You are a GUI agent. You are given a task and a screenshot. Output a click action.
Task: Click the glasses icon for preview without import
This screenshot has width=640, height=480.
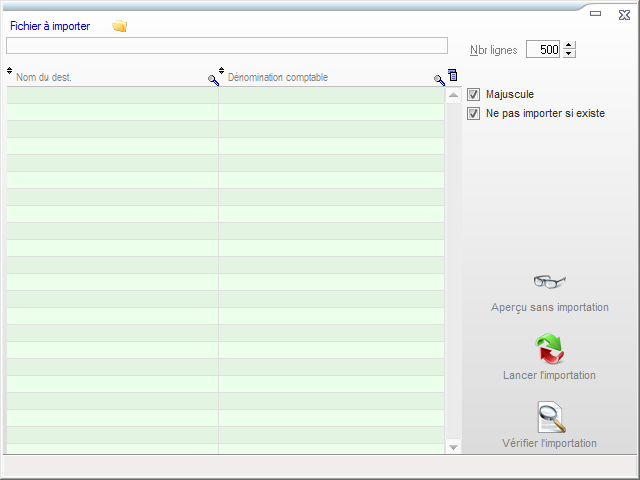(549, 282)
